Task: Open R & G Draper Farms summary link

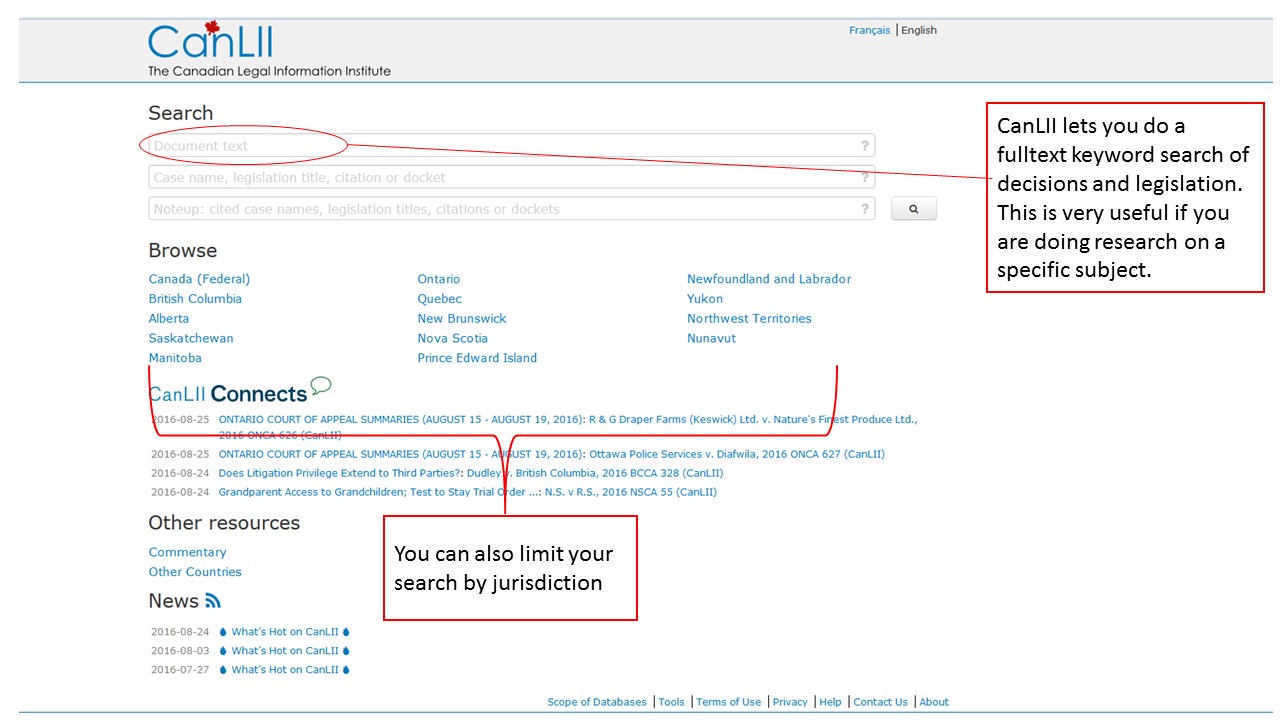Action: coord(568,428)
